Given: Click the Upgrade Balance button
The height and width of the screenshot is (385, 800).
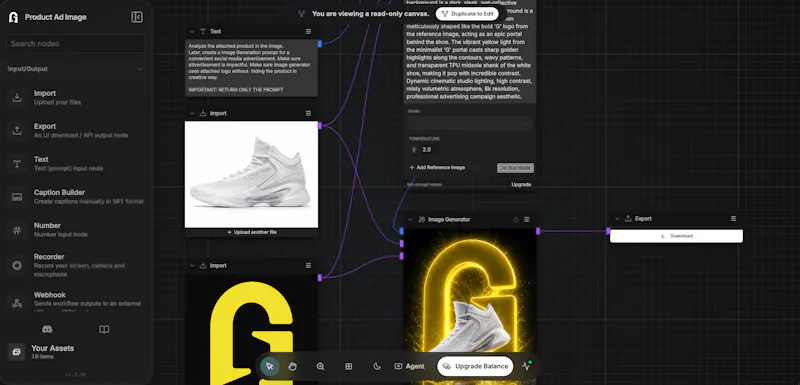Looking at the screenshot, I should click(475, 366).
